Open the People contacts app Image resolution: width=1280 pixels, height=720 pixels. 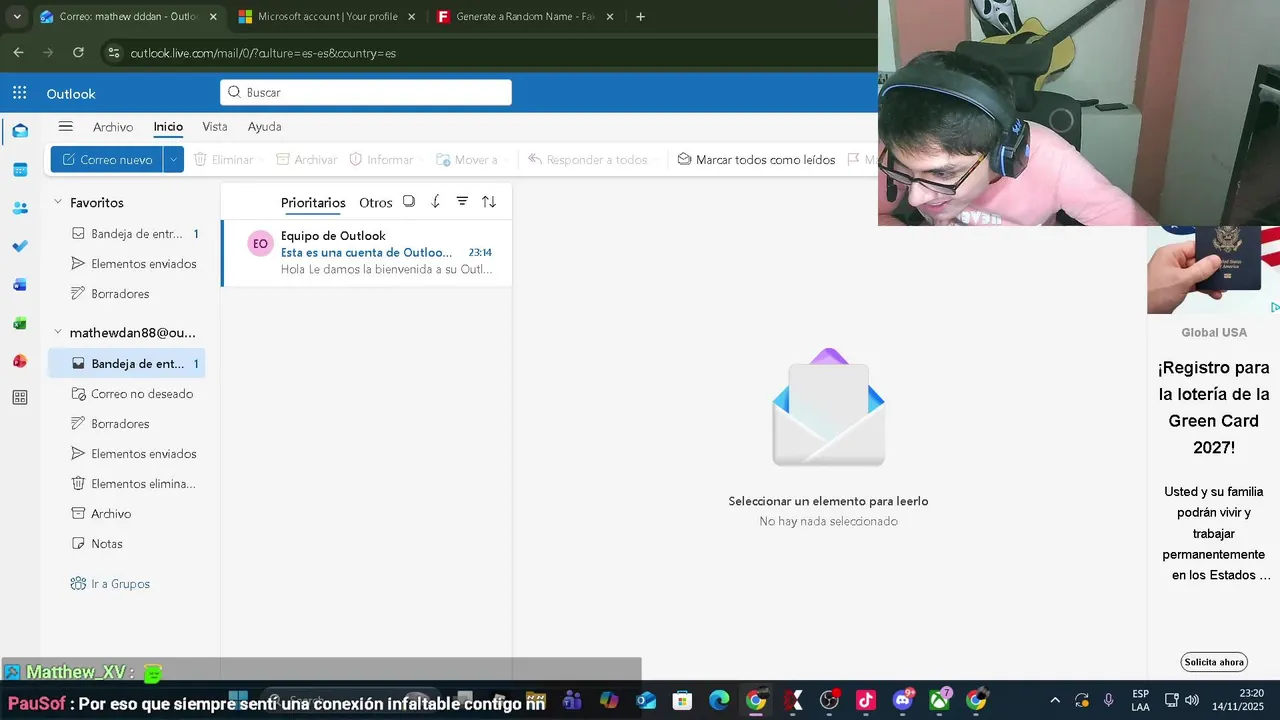(20, 208)
